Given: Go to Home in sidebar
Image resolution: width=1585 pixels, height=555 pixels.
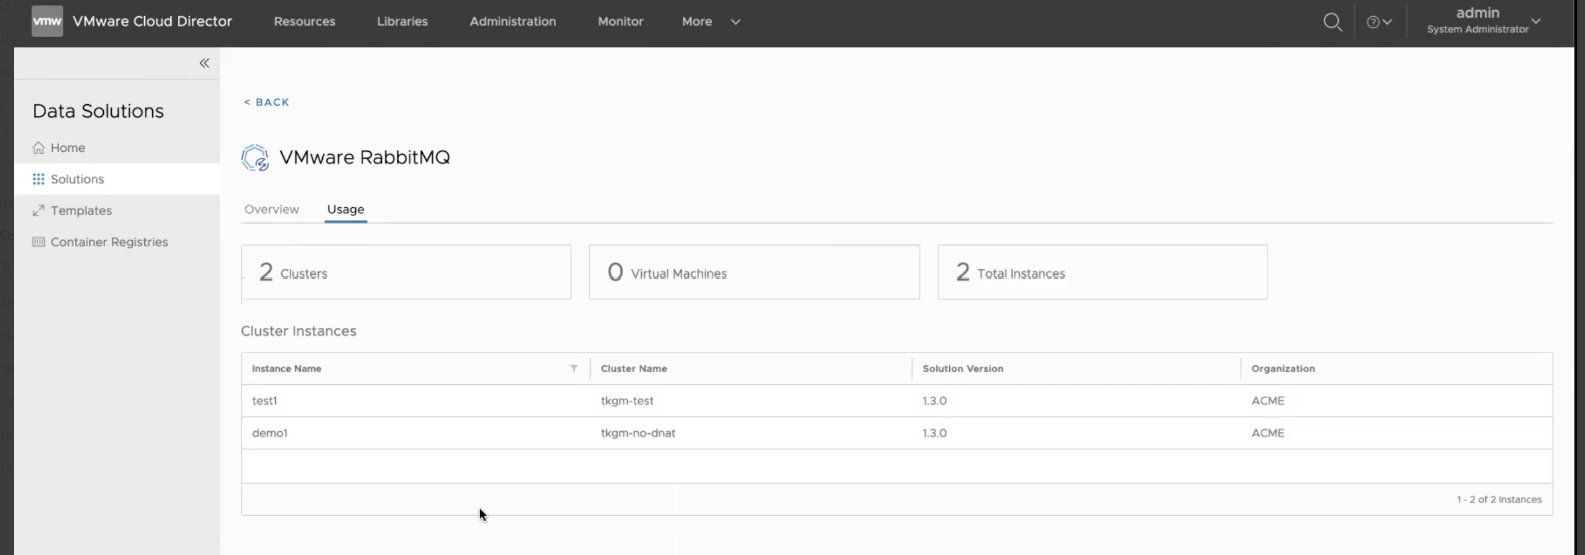Looking at the screenshot, I should click(67, 148).
